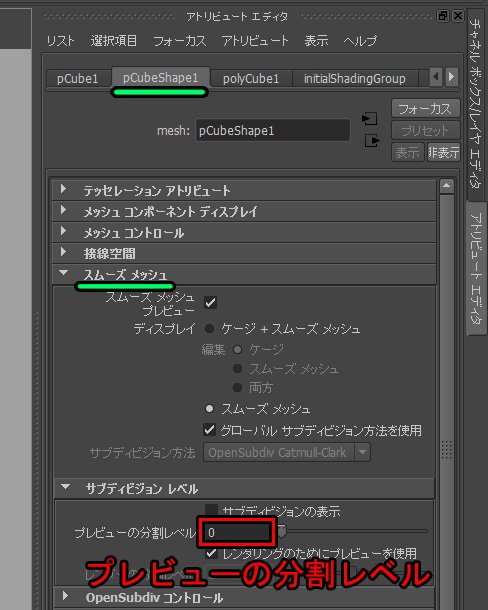Click the output connection arrow icon below it
The height and width of the screenshot is (610, 488).
click(372, 140)
